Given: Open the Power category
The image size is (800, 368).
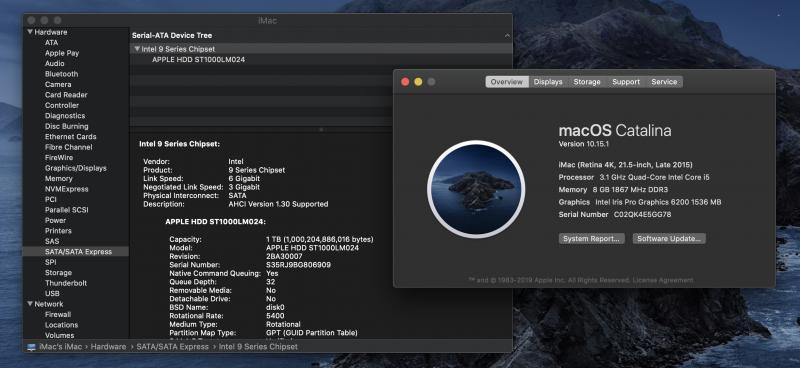Looking at the screenshot, I should tap(55, 220).
